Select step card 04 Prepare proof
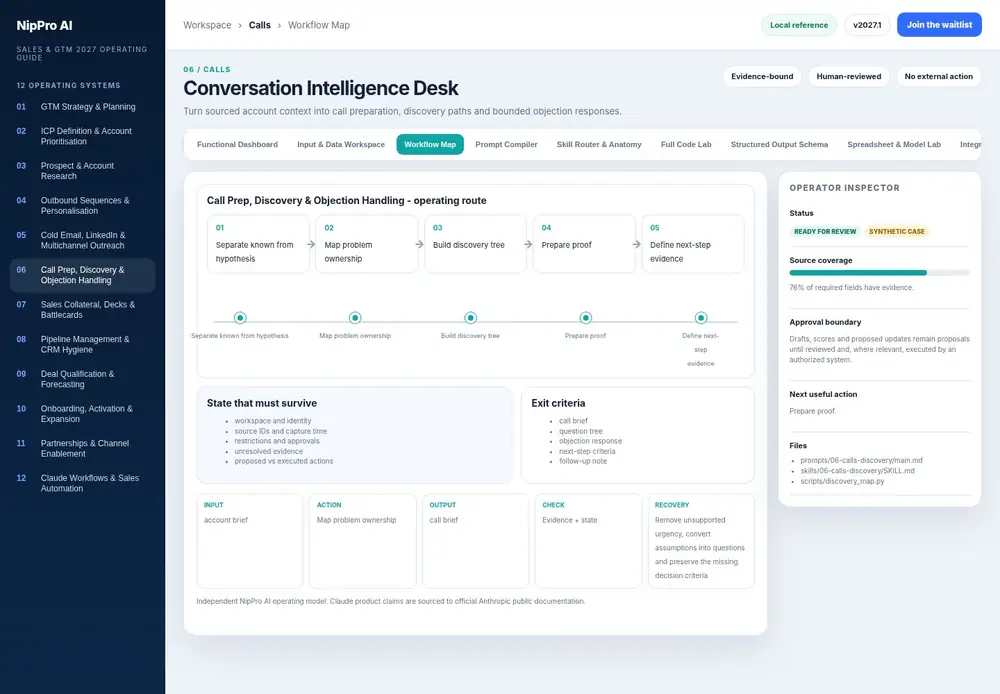Image resolution: width=1000 pixels, height=694 pixels. 584,244
